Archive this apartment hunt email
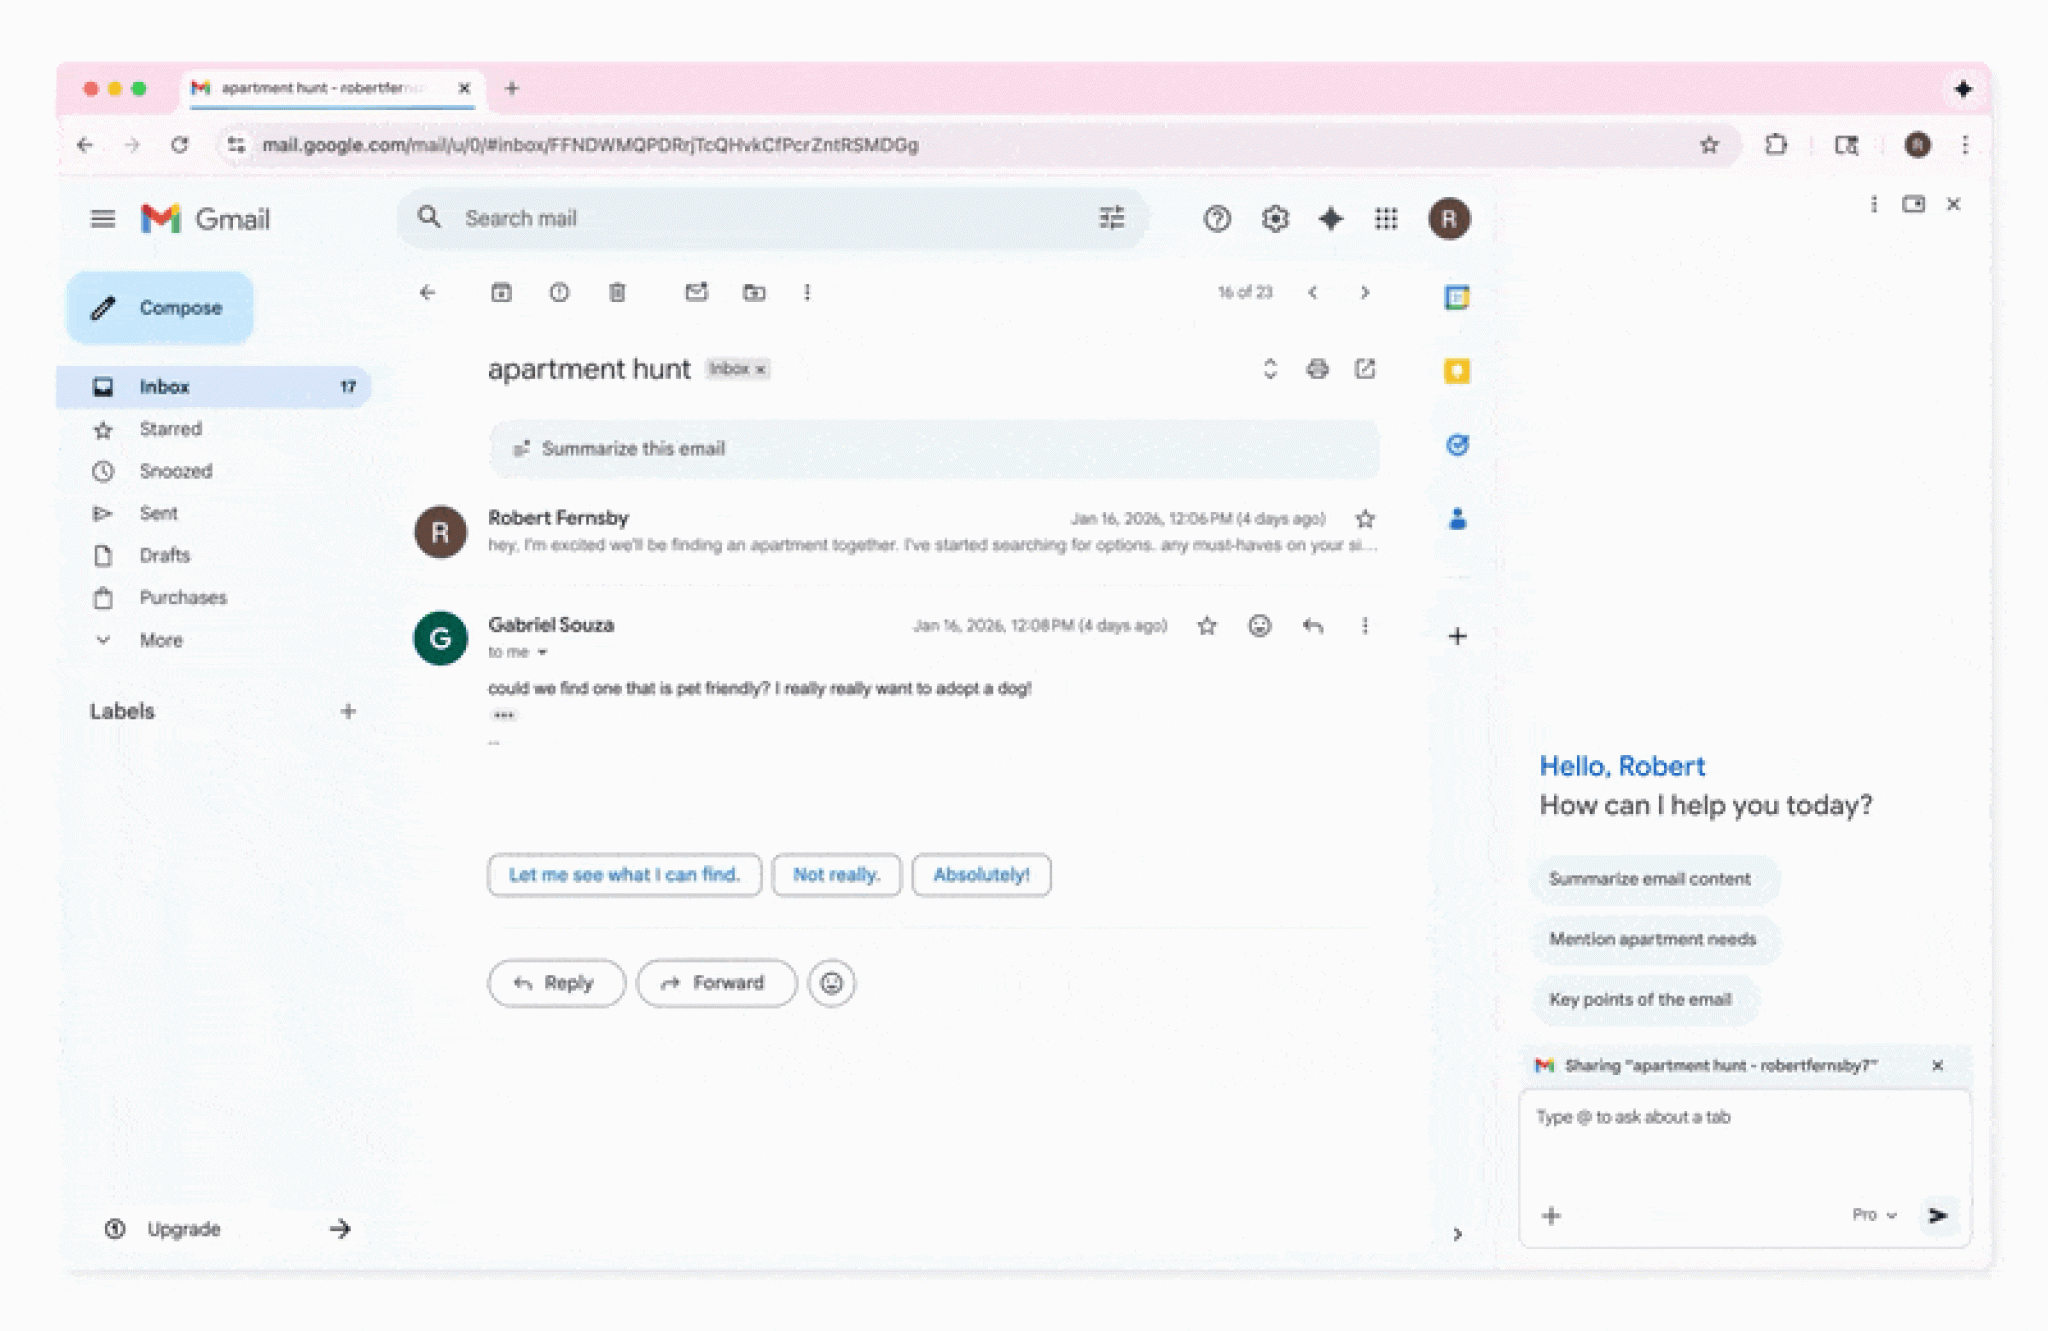Image resolution: width=2048 pixels, height=1331 pixels. (501, 292)
